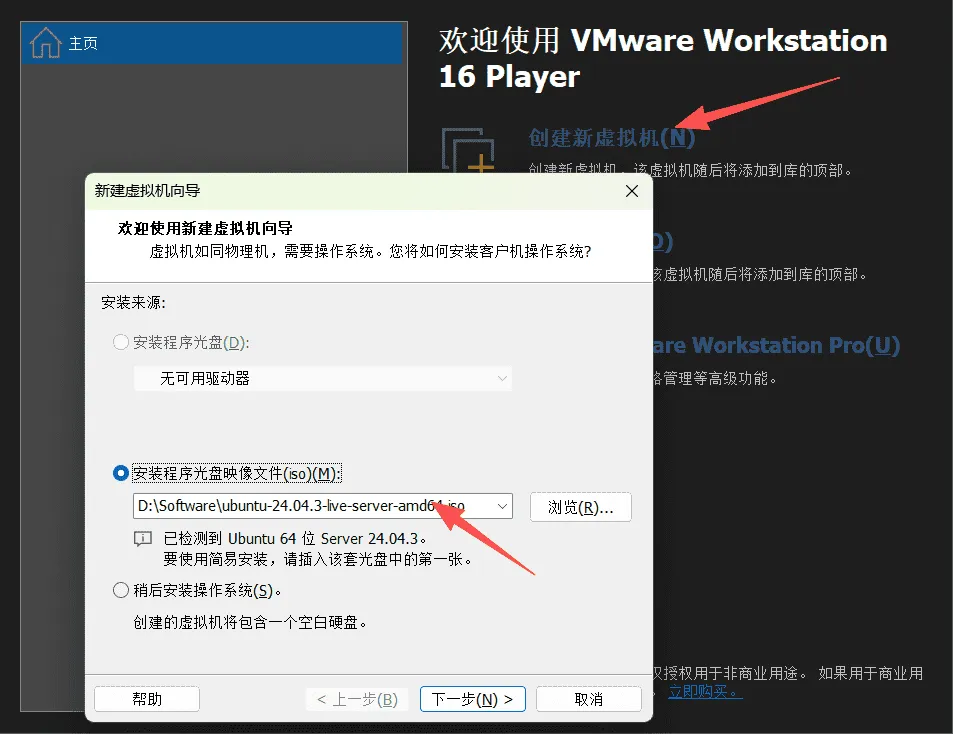953x734 pixels.
Task: Click the Home icon in the library sidebar
Action: (x=46, y=43)
